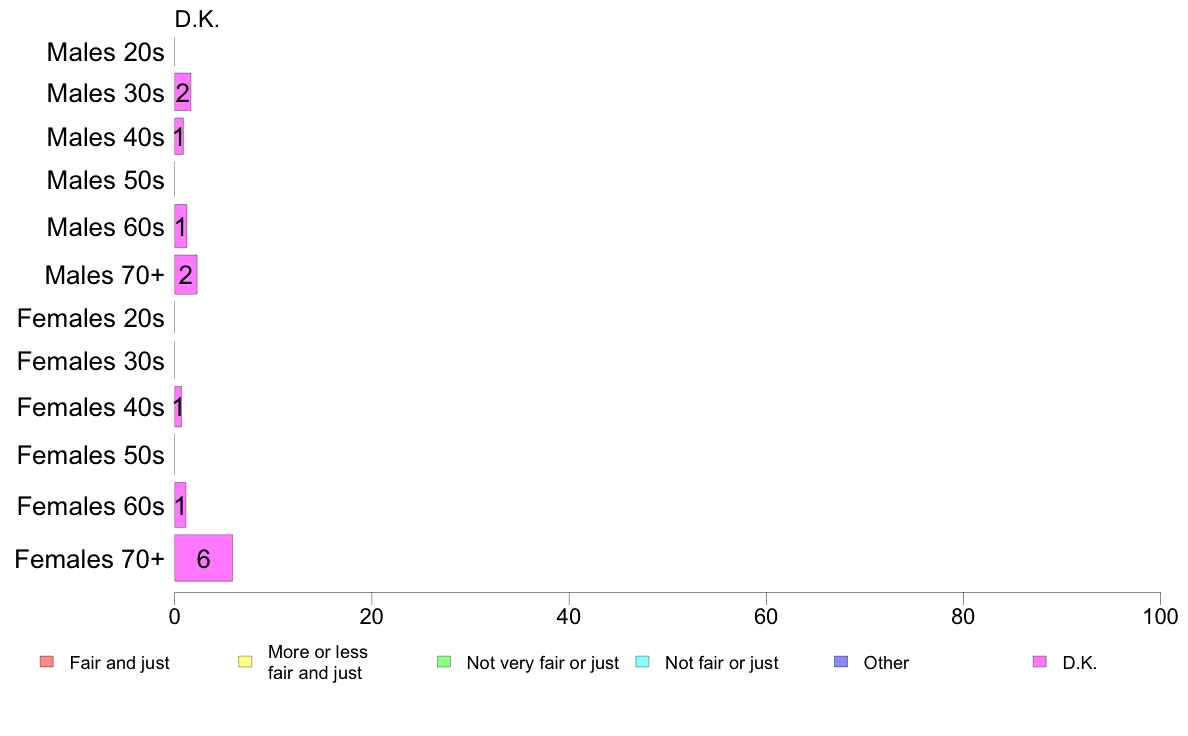
Task: Select the Females 60s bar showing 1
Action: click(x=180, y=505)
